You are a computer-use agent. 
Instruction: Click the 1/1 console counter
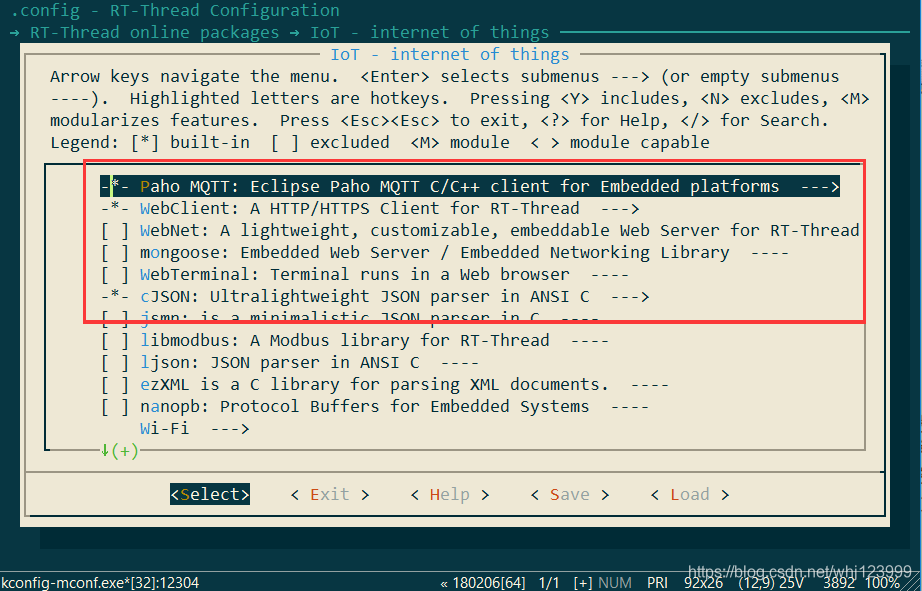click(549, 583)
